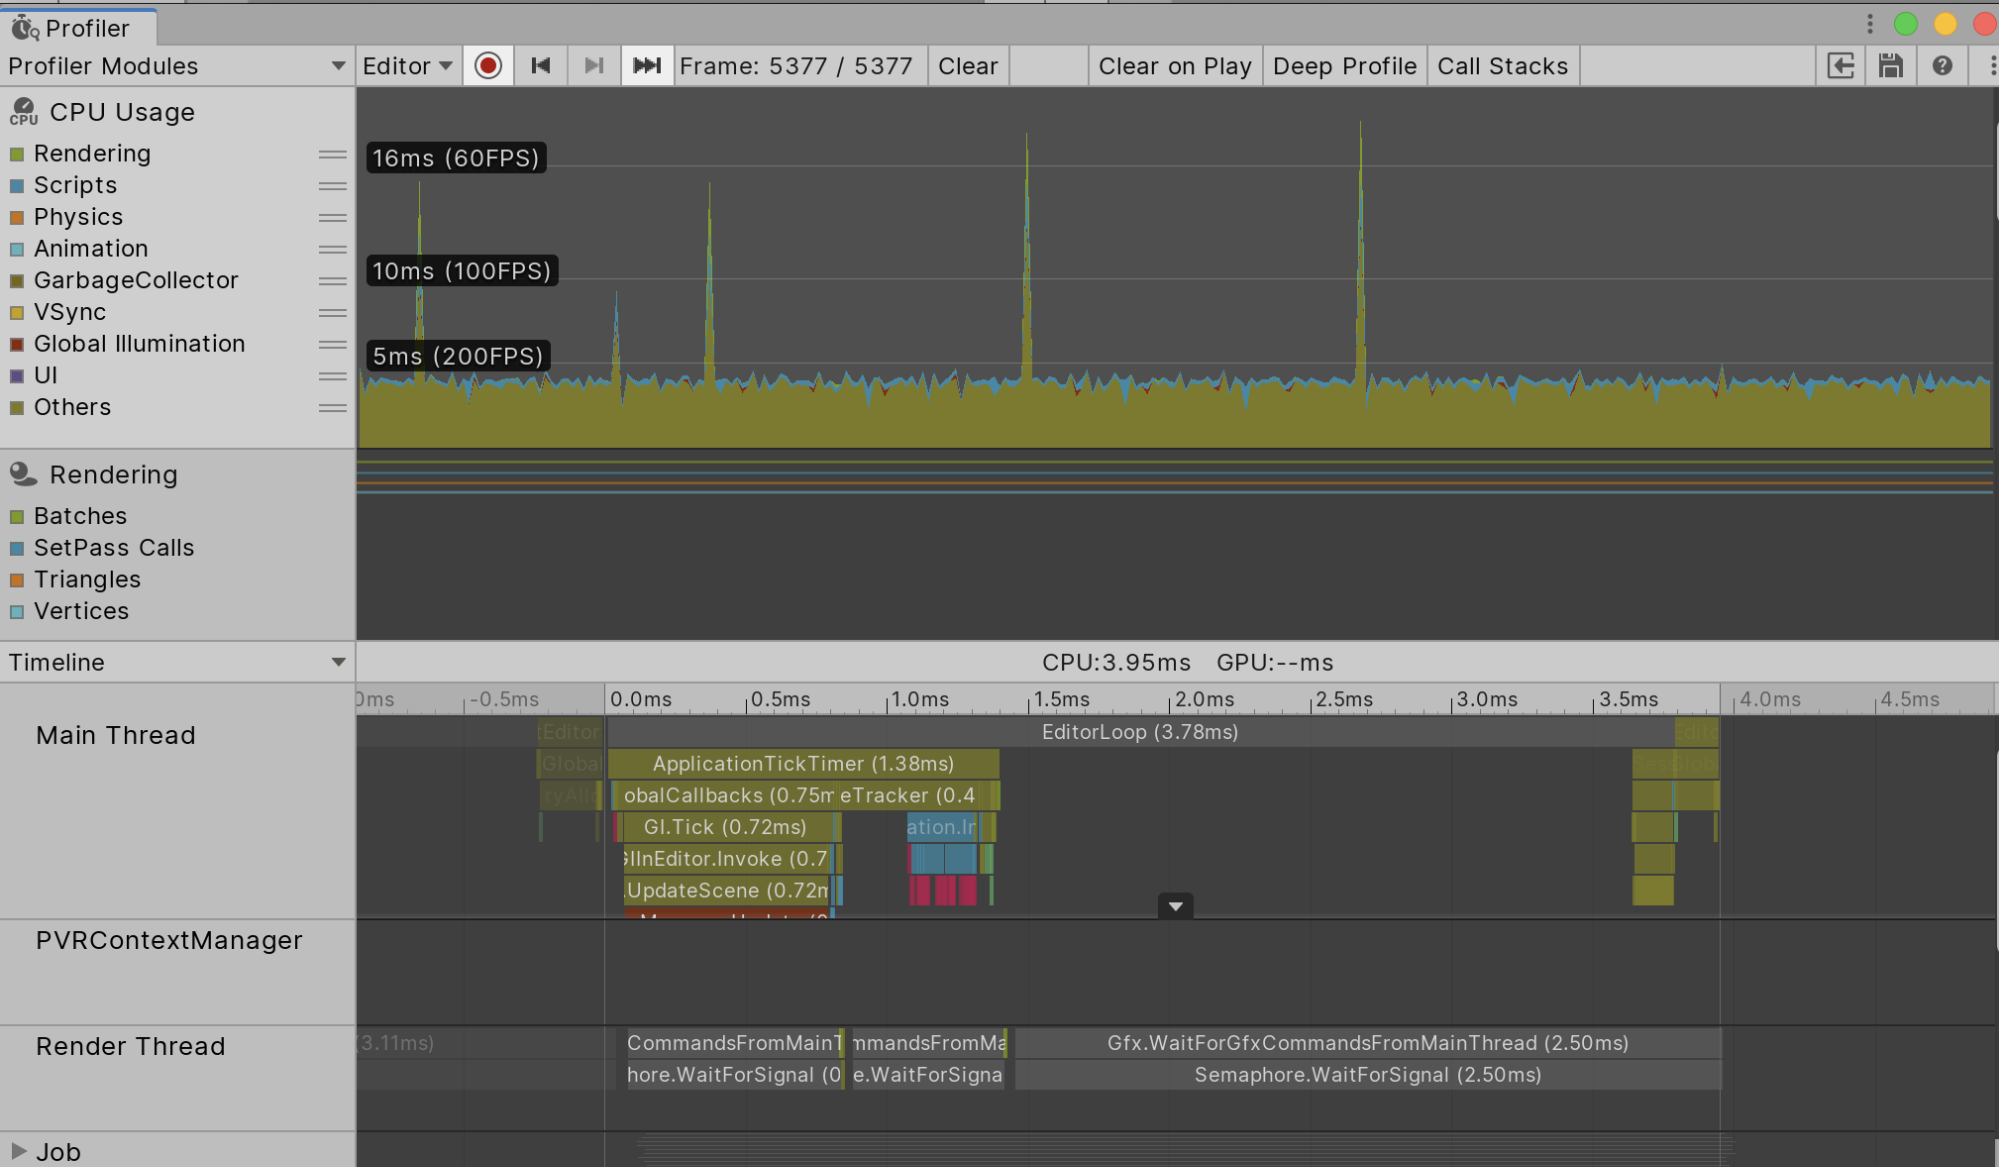Click the Clear button

click(x=966, y=65)
